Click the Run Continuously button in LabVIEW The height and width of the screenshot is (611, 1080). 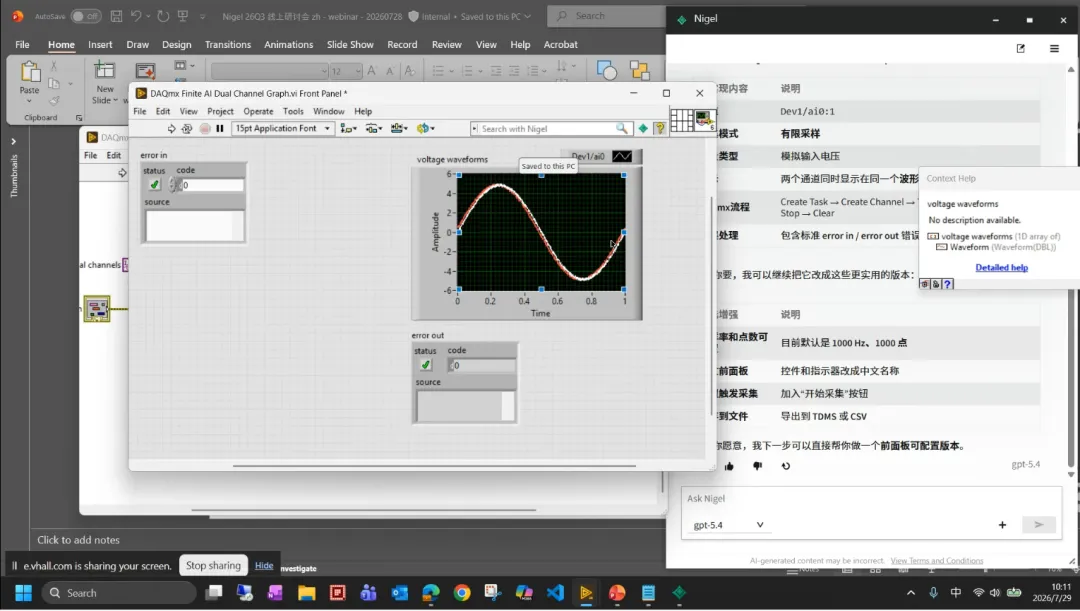[x=187, y=129]
